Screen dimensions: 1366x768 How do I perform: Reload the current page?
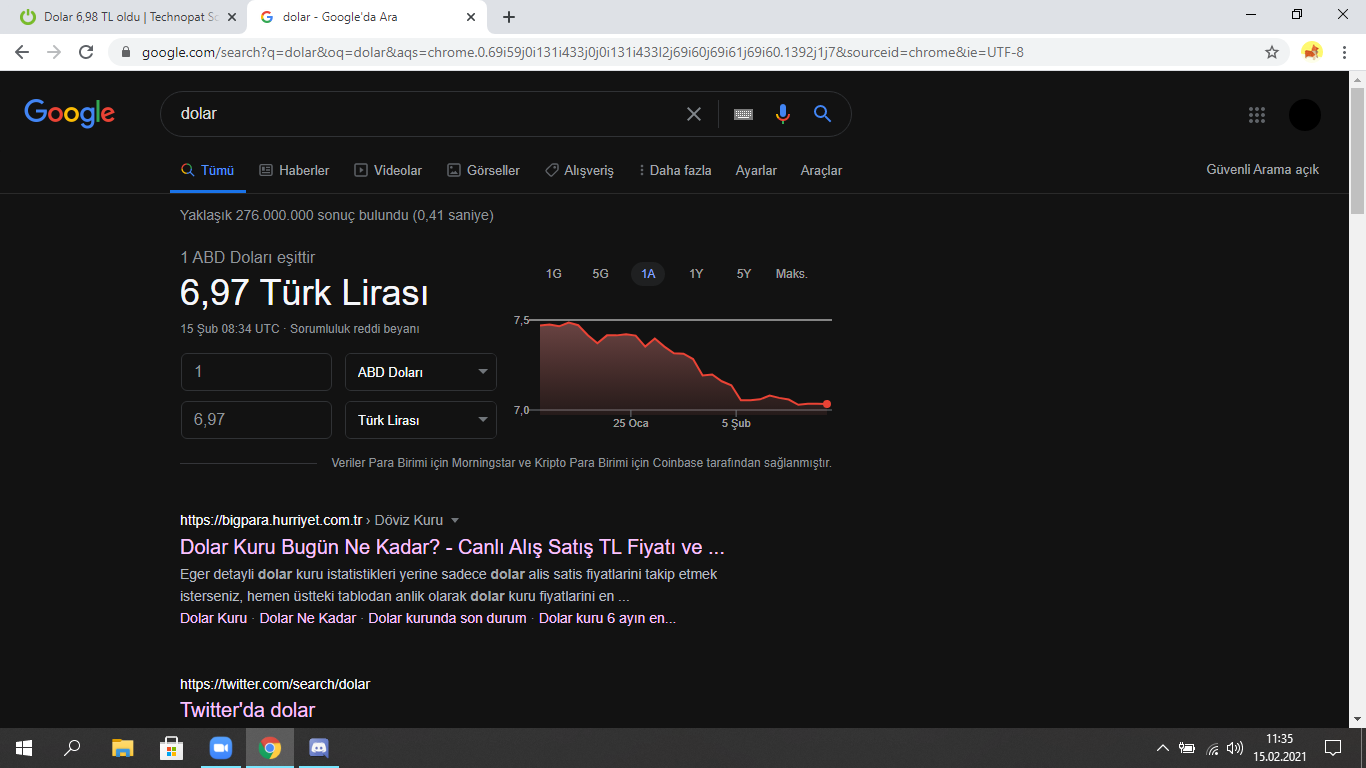coord(86,52)
